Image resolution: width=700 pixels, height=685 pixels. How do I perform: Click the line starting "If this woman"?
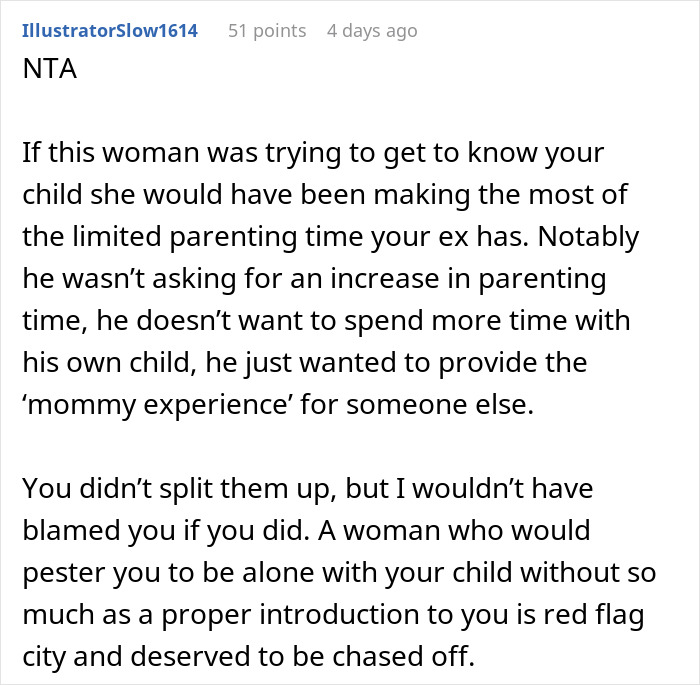click(313, 153)
